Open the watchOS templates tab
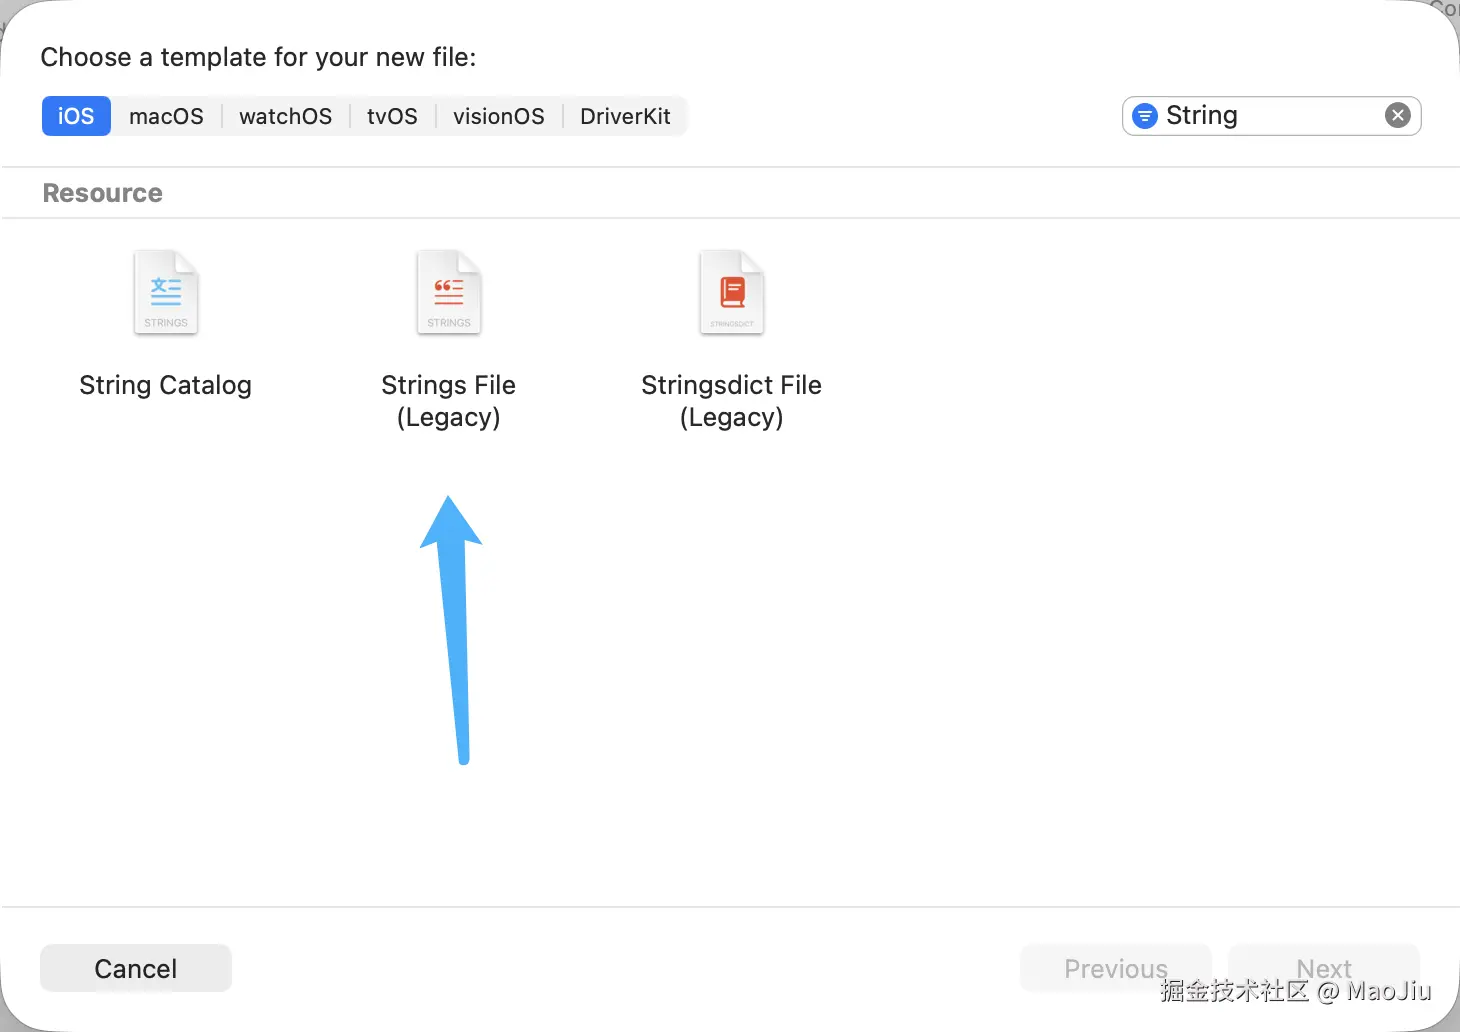This screenshot has height=1032, width=1460. click(285, 116)
